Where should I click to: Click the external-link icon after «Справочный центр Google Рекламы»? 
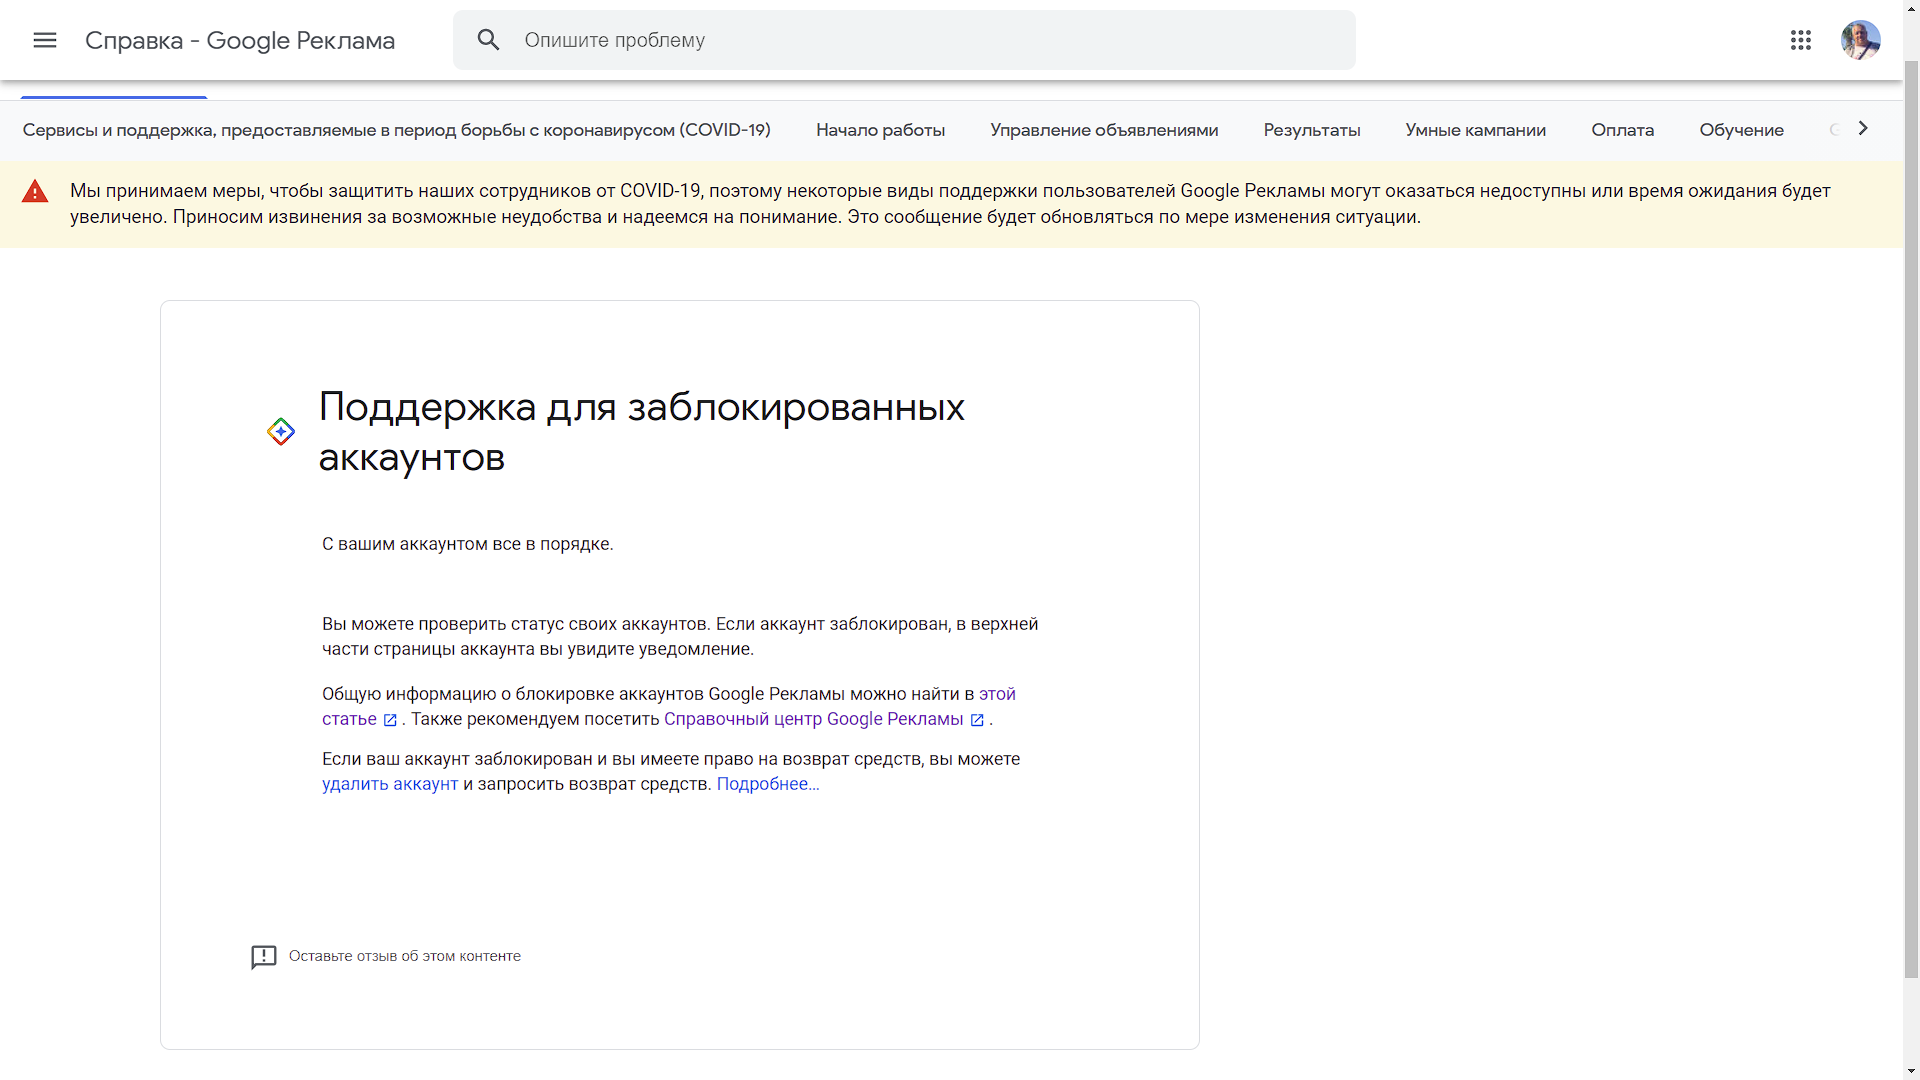click(x=977, y=720)
